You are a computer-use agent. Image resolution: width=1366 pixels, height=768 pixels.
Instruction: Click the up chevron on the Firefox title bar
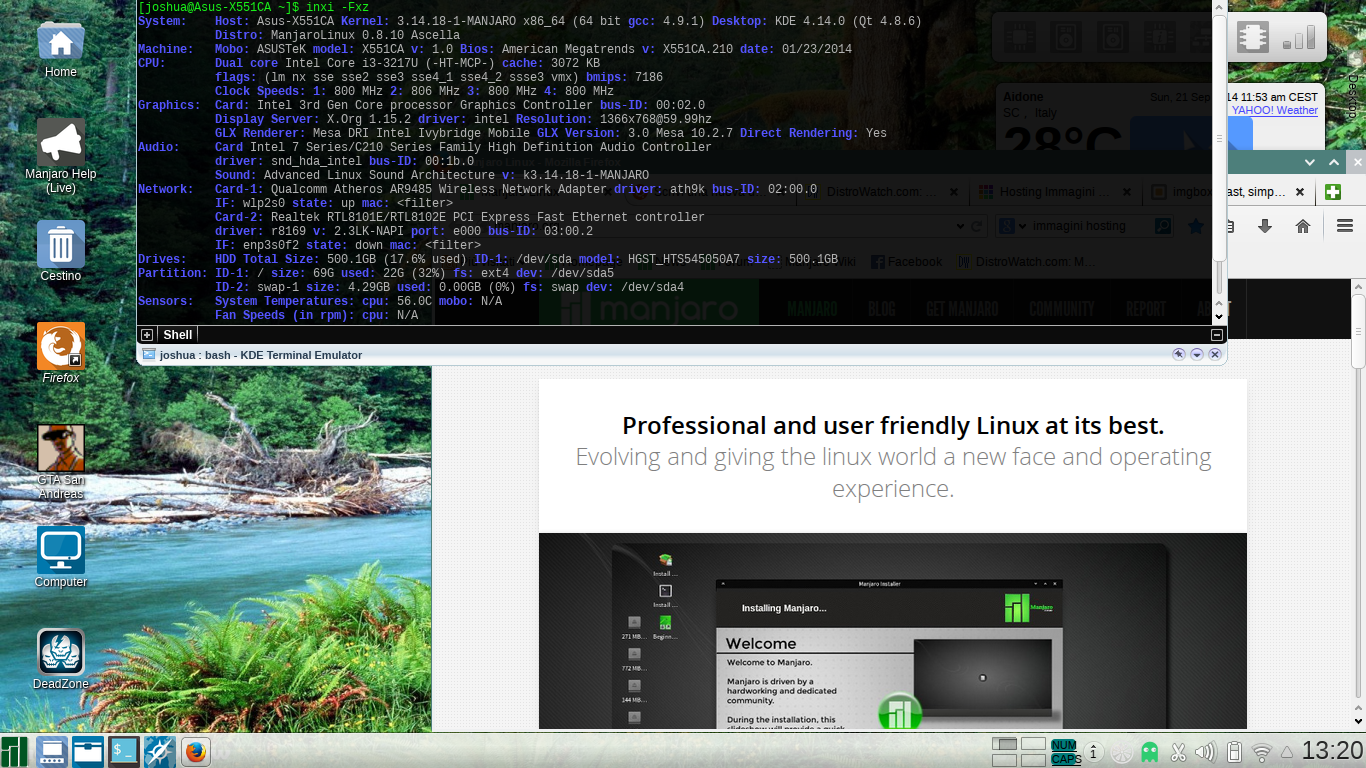coord(1334,162)
